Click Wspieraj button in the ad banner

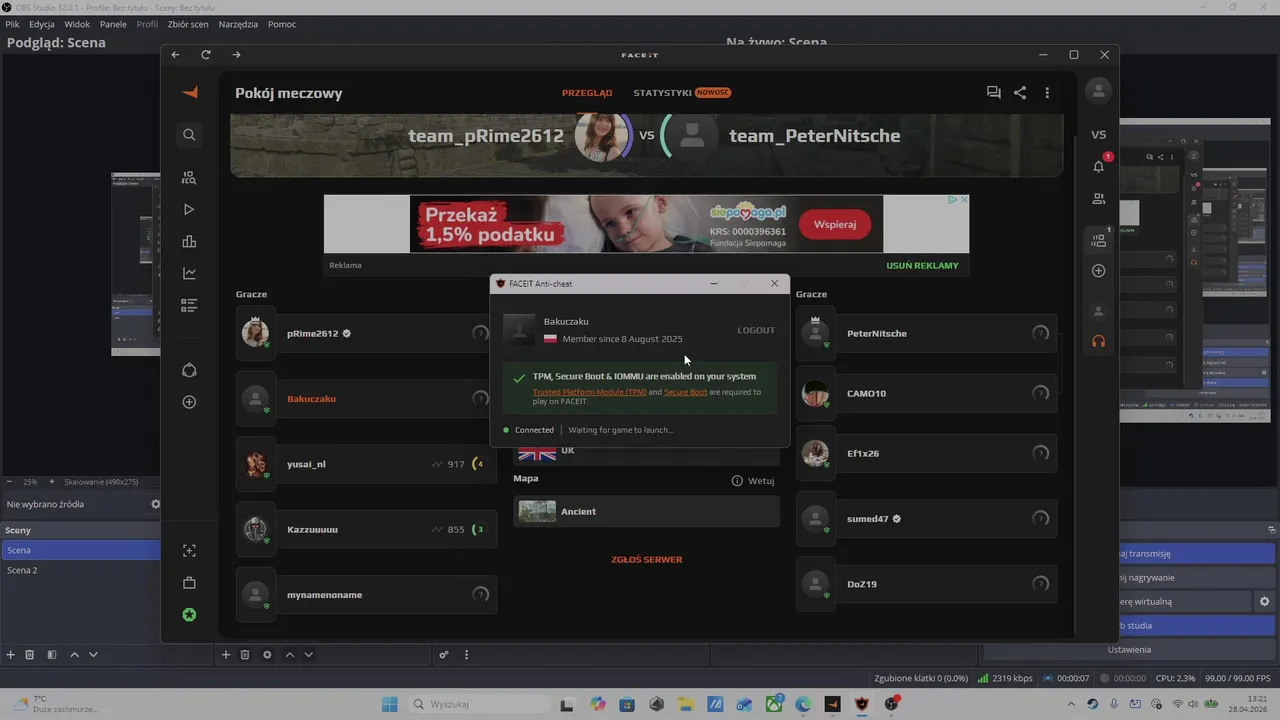[835, 224]
